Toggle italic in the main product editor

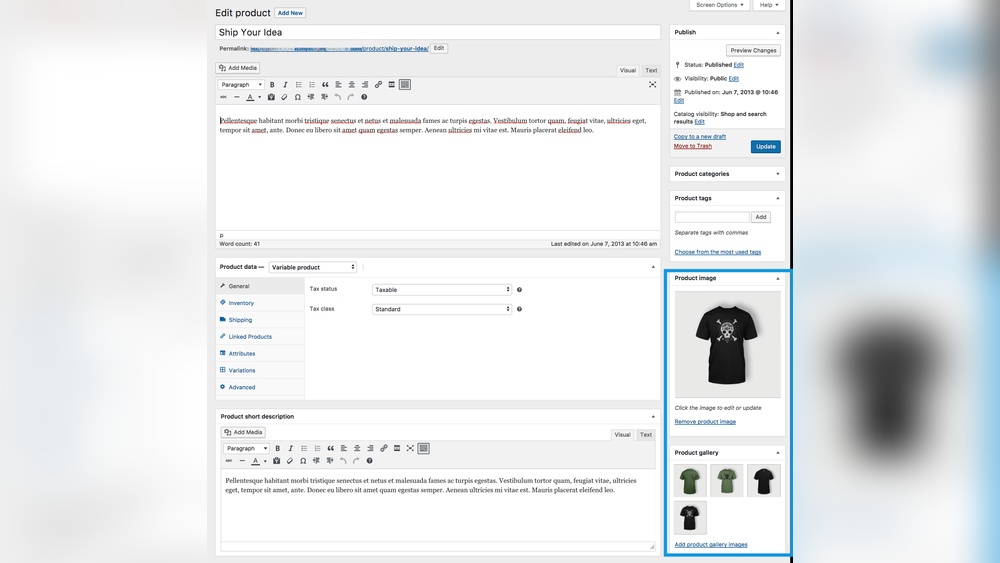coord(285,85)
